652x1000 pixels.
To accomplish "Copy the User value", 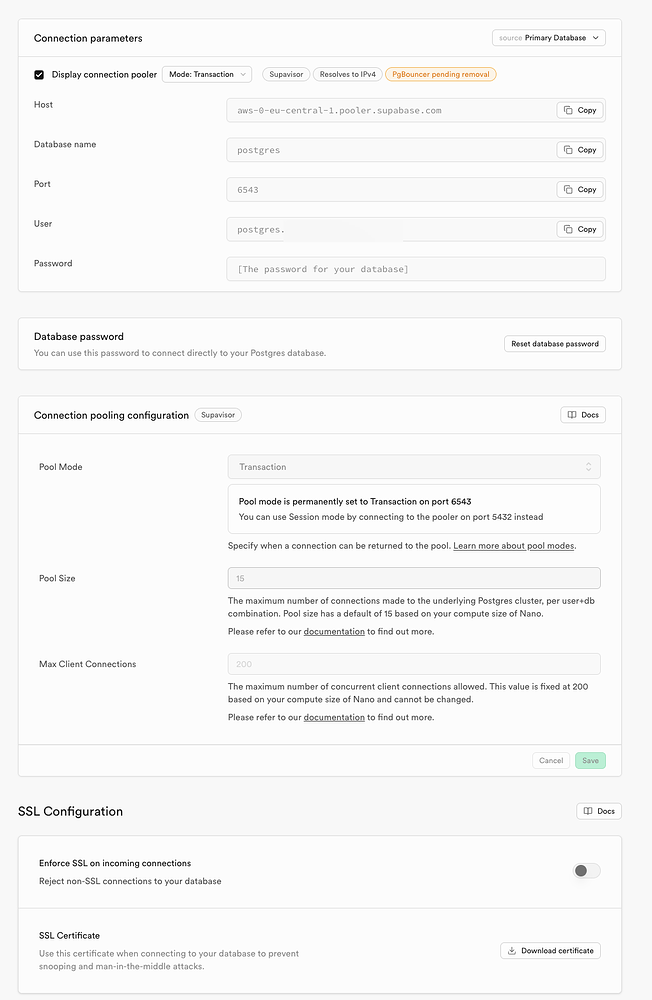I will click(x=580, y=229).
